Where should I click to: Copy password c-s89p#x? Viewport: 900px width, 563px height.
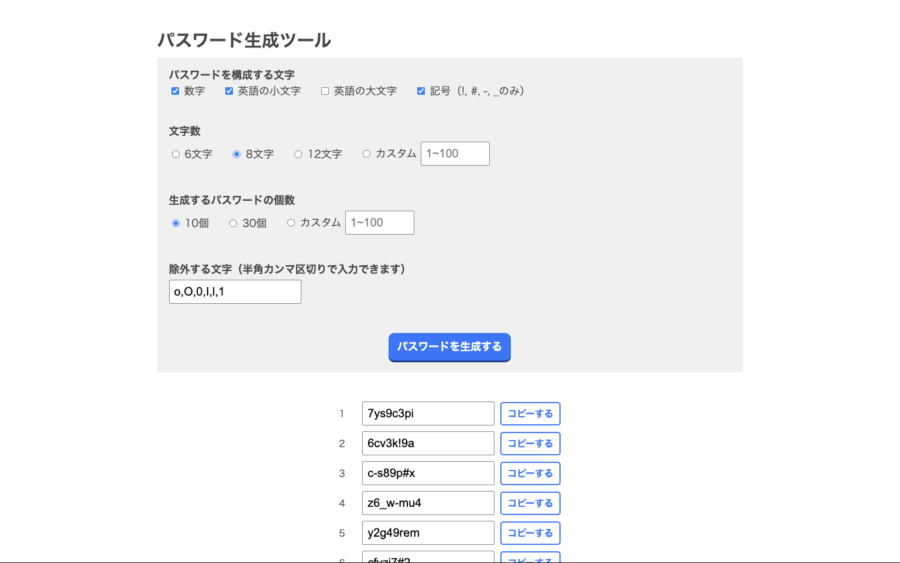(x=530, y=473)
